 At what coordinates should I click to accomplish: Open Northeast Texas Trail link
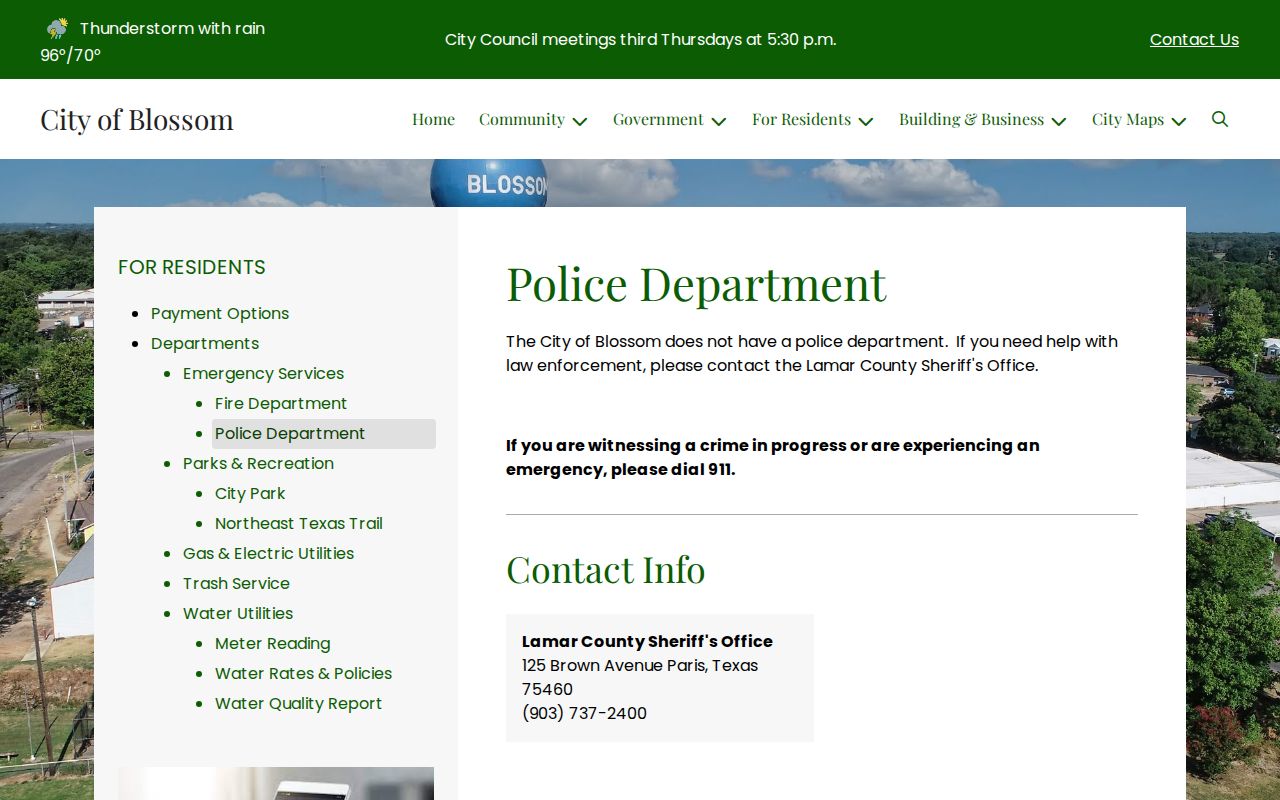[x=299, y=523]
